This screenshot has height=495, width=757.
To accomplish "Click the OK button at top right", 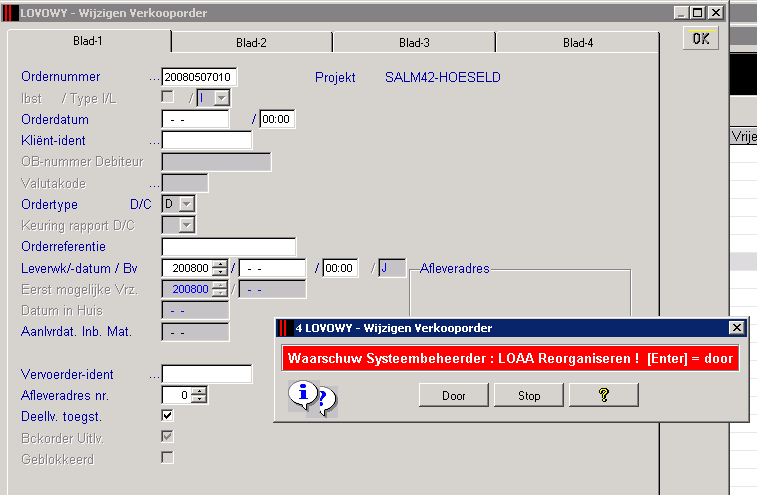I will [x=701, y=39].
